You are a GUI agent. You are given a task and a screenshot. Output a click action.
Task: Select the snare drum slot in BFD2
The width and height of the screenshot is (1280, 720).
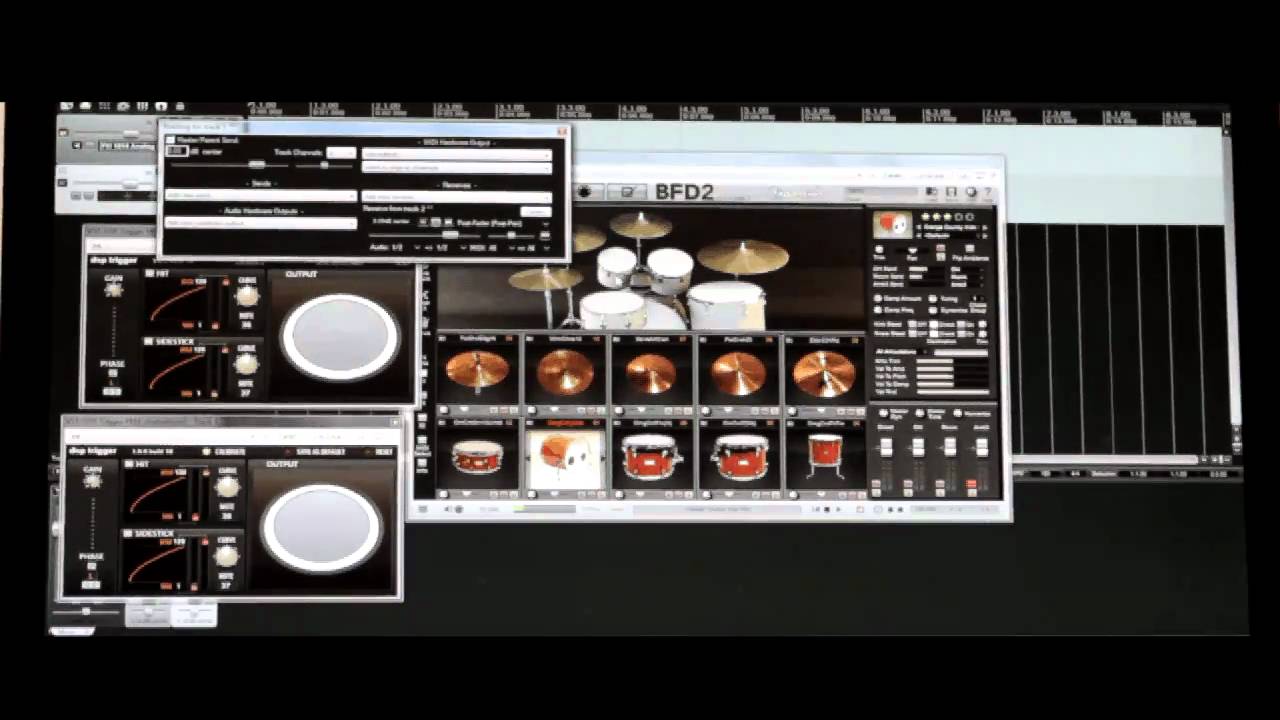[477, 456]
